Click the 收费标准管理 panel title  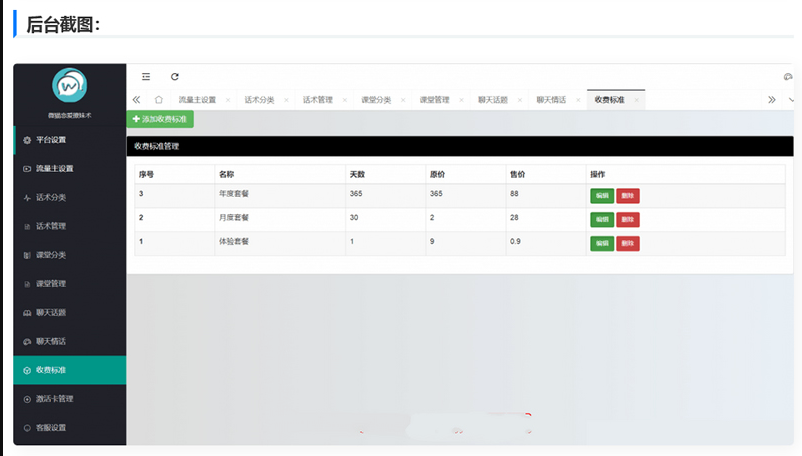click(x=157, y=146)
